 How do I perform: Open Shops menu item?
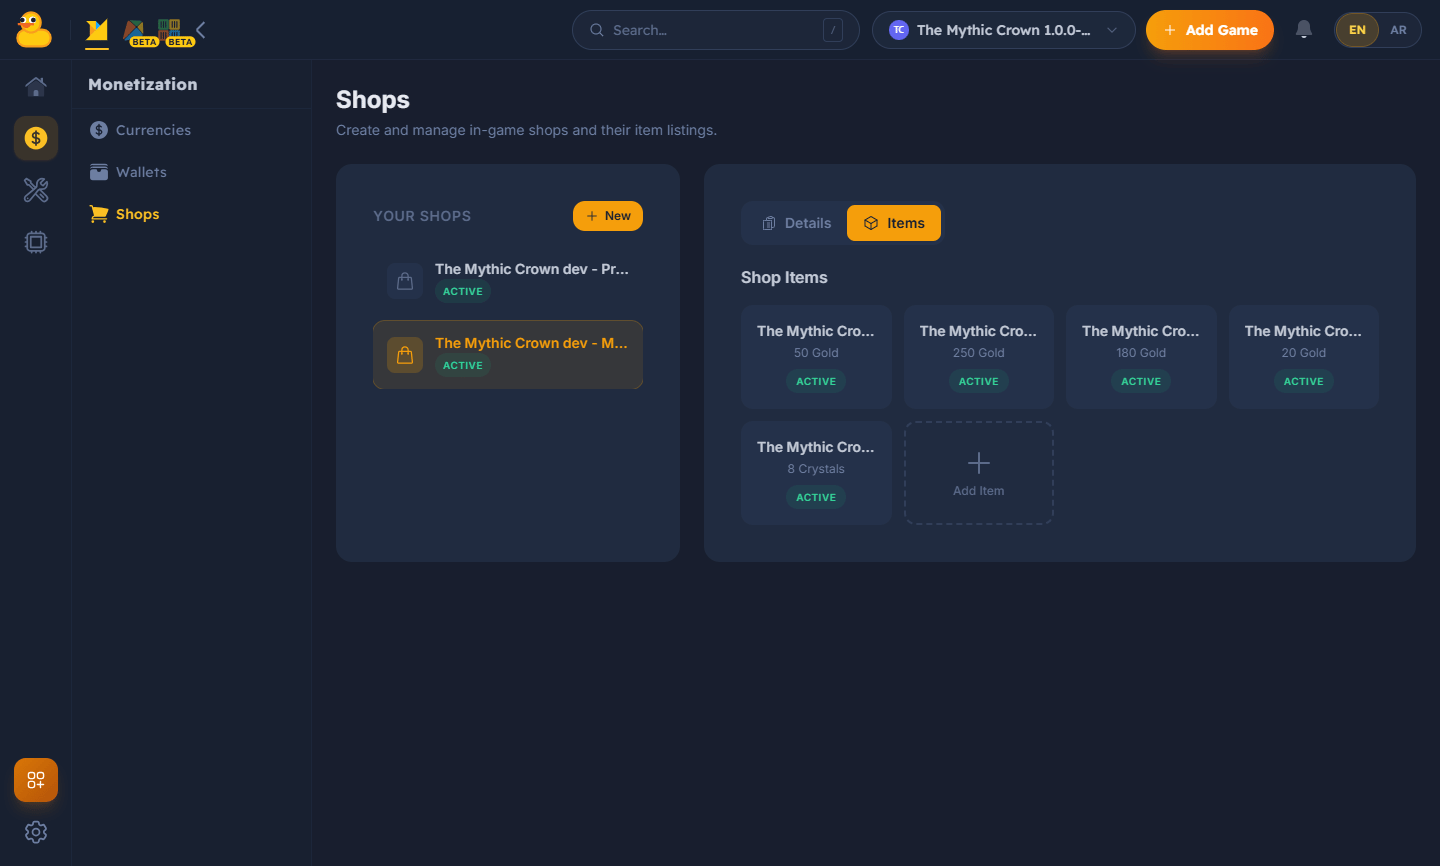192,214
